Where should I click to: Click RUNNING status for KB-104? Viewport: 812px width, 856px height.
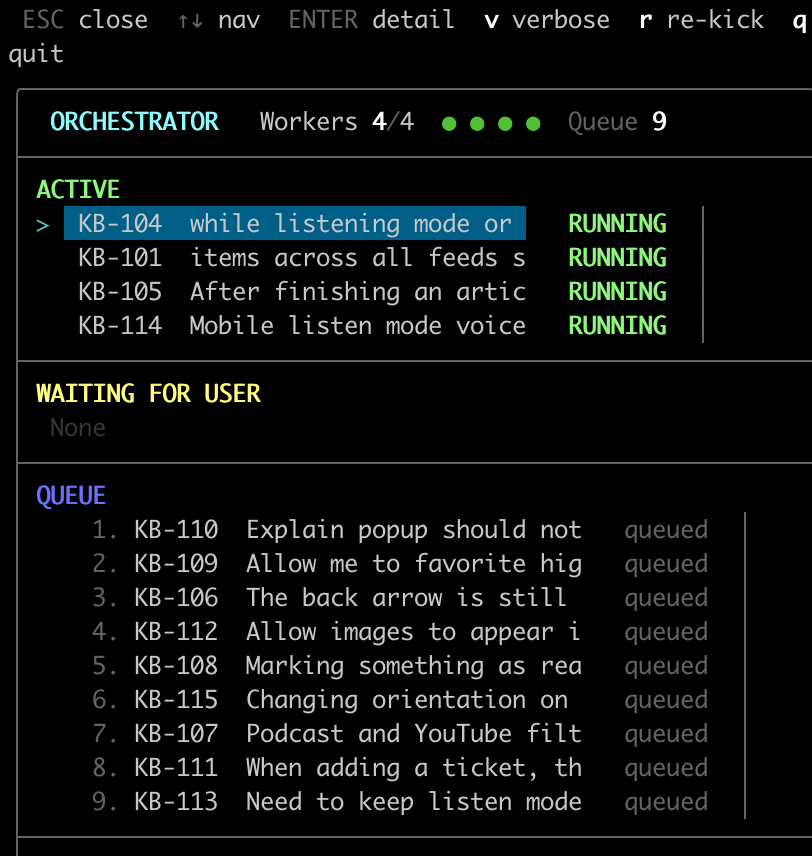(x=618, y=224)
